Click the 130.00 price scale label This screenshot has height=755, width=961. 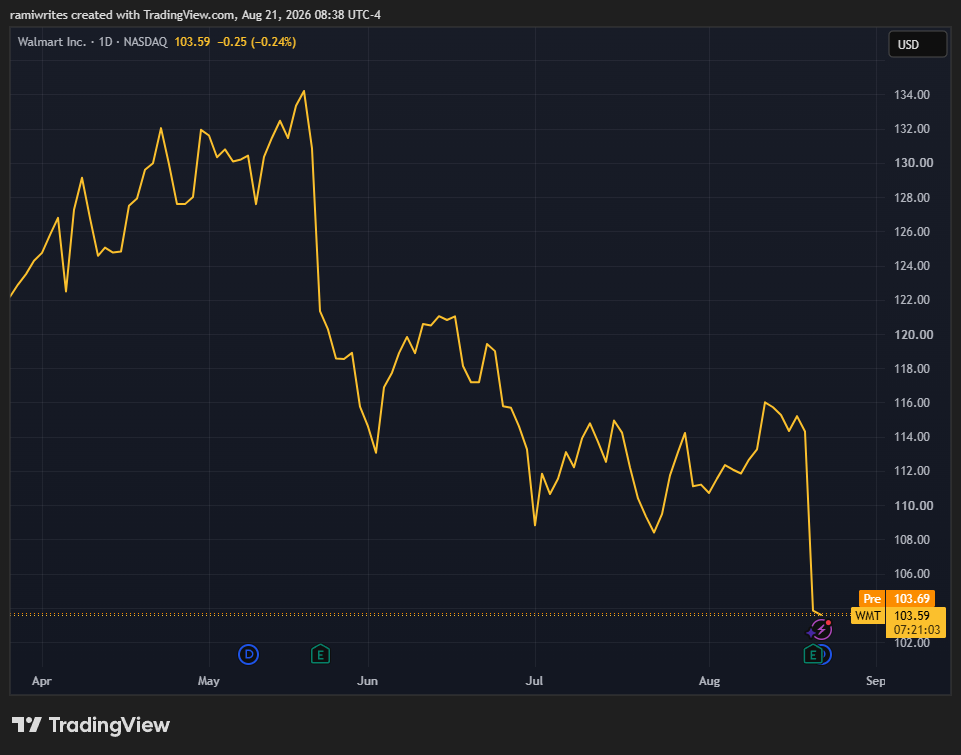pos(913,162)
